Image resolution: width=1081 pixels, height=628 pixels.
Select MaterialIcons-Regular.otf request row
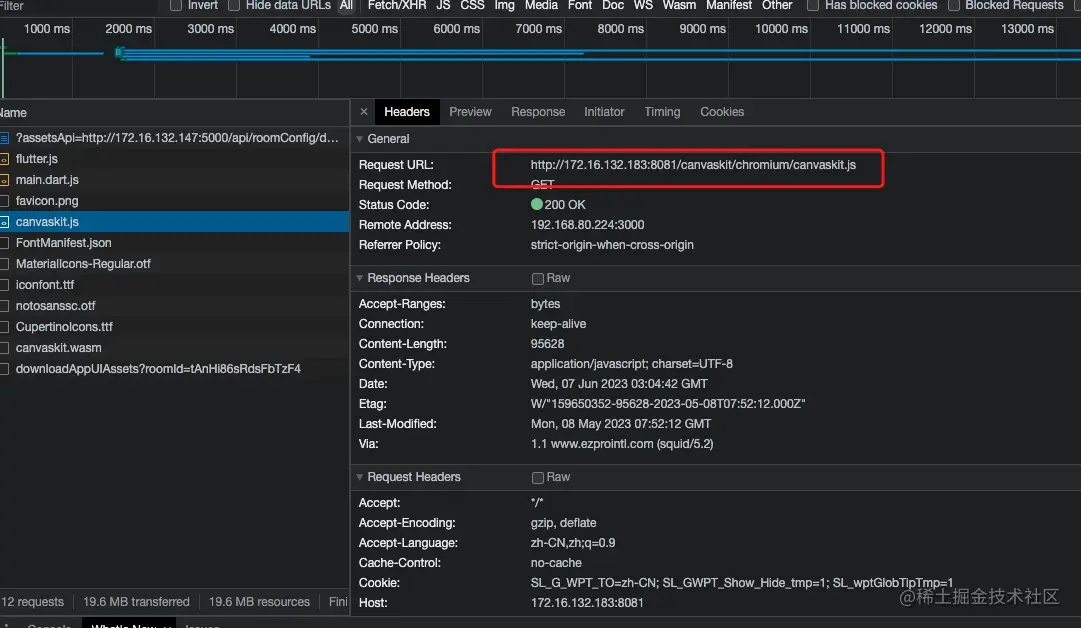coord(174,264)
